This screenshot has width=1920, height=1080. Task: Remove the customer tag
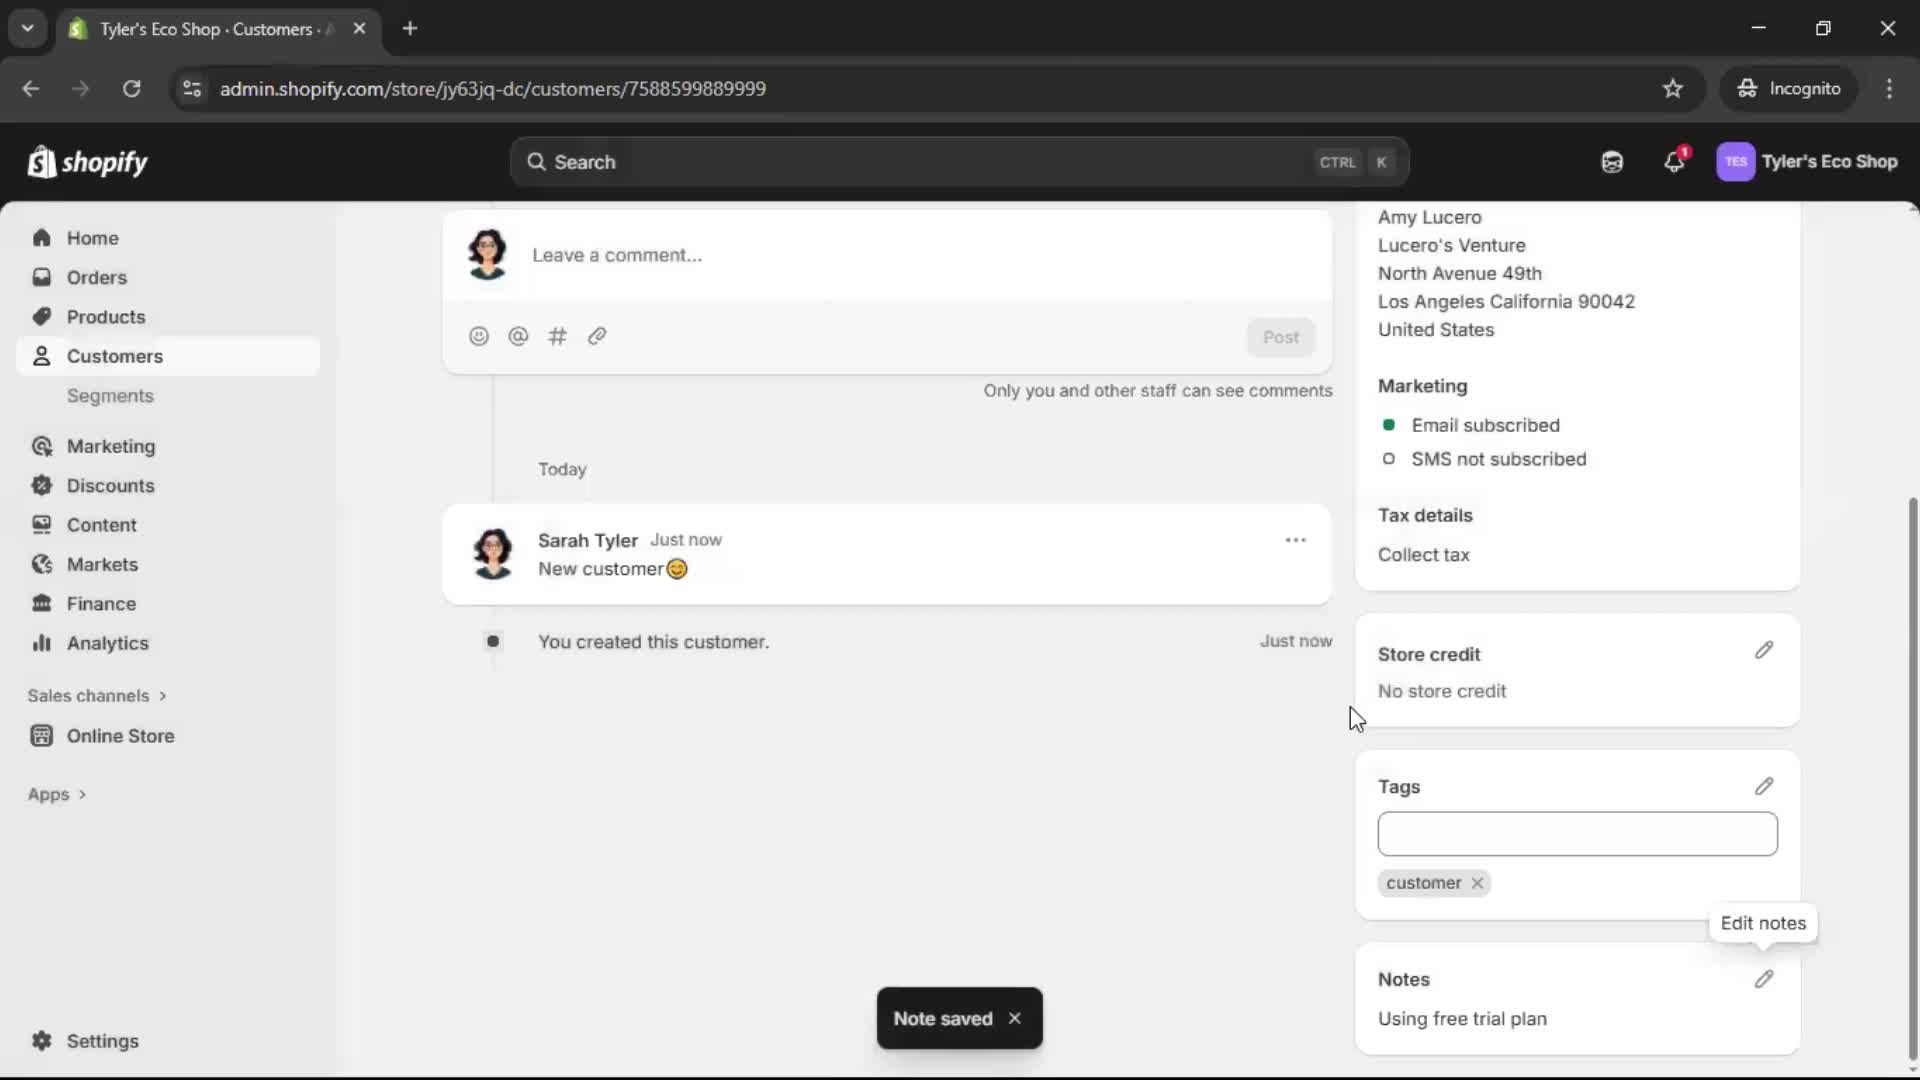coord(1477,883)
